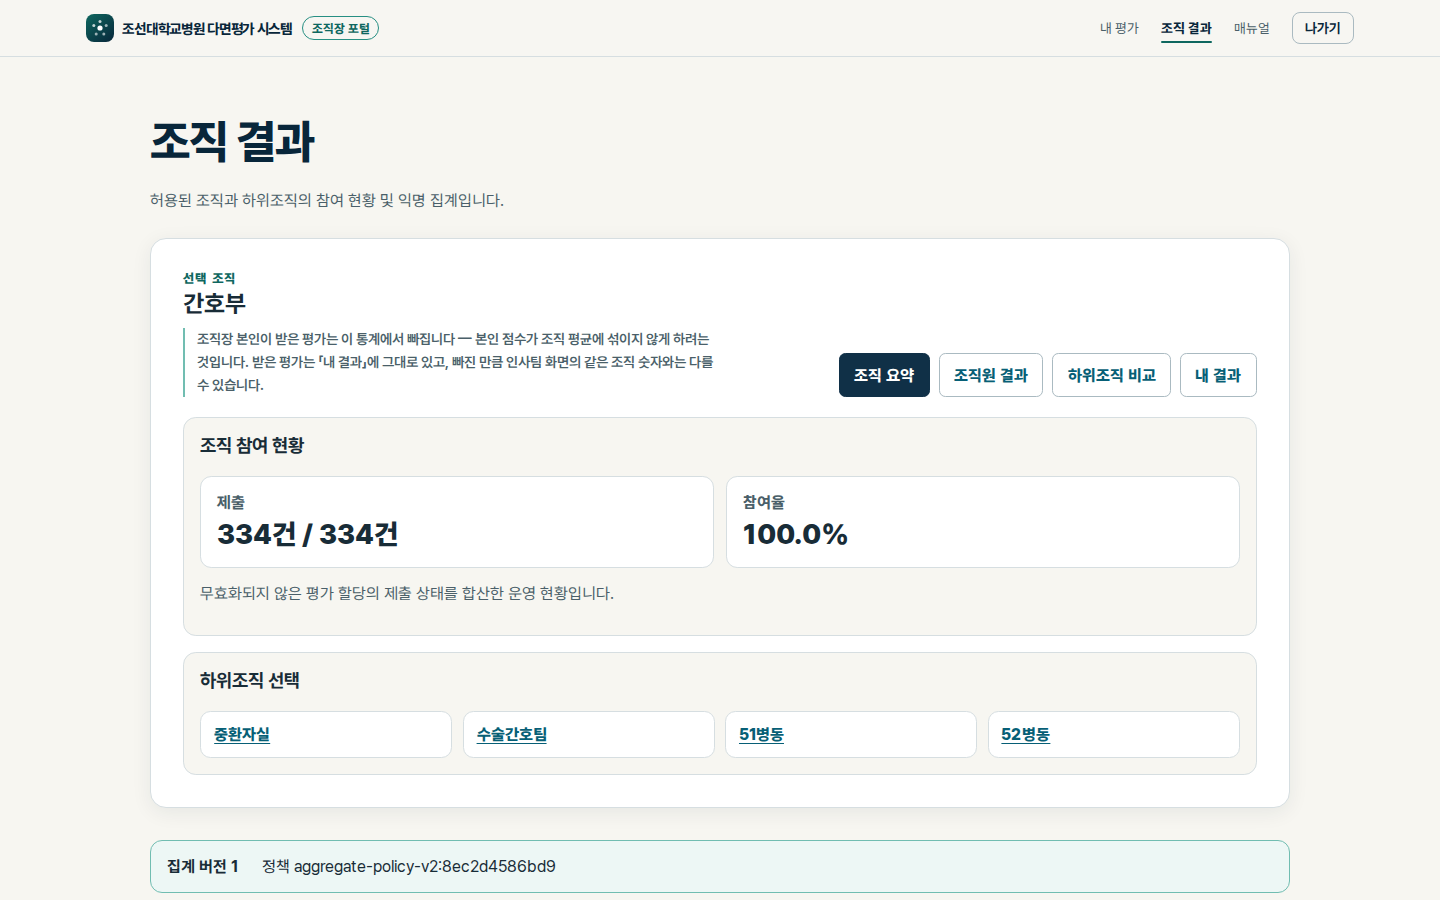Open the 내 결과 tab
The image size is (1440, 900).
tap(1218, 375)
